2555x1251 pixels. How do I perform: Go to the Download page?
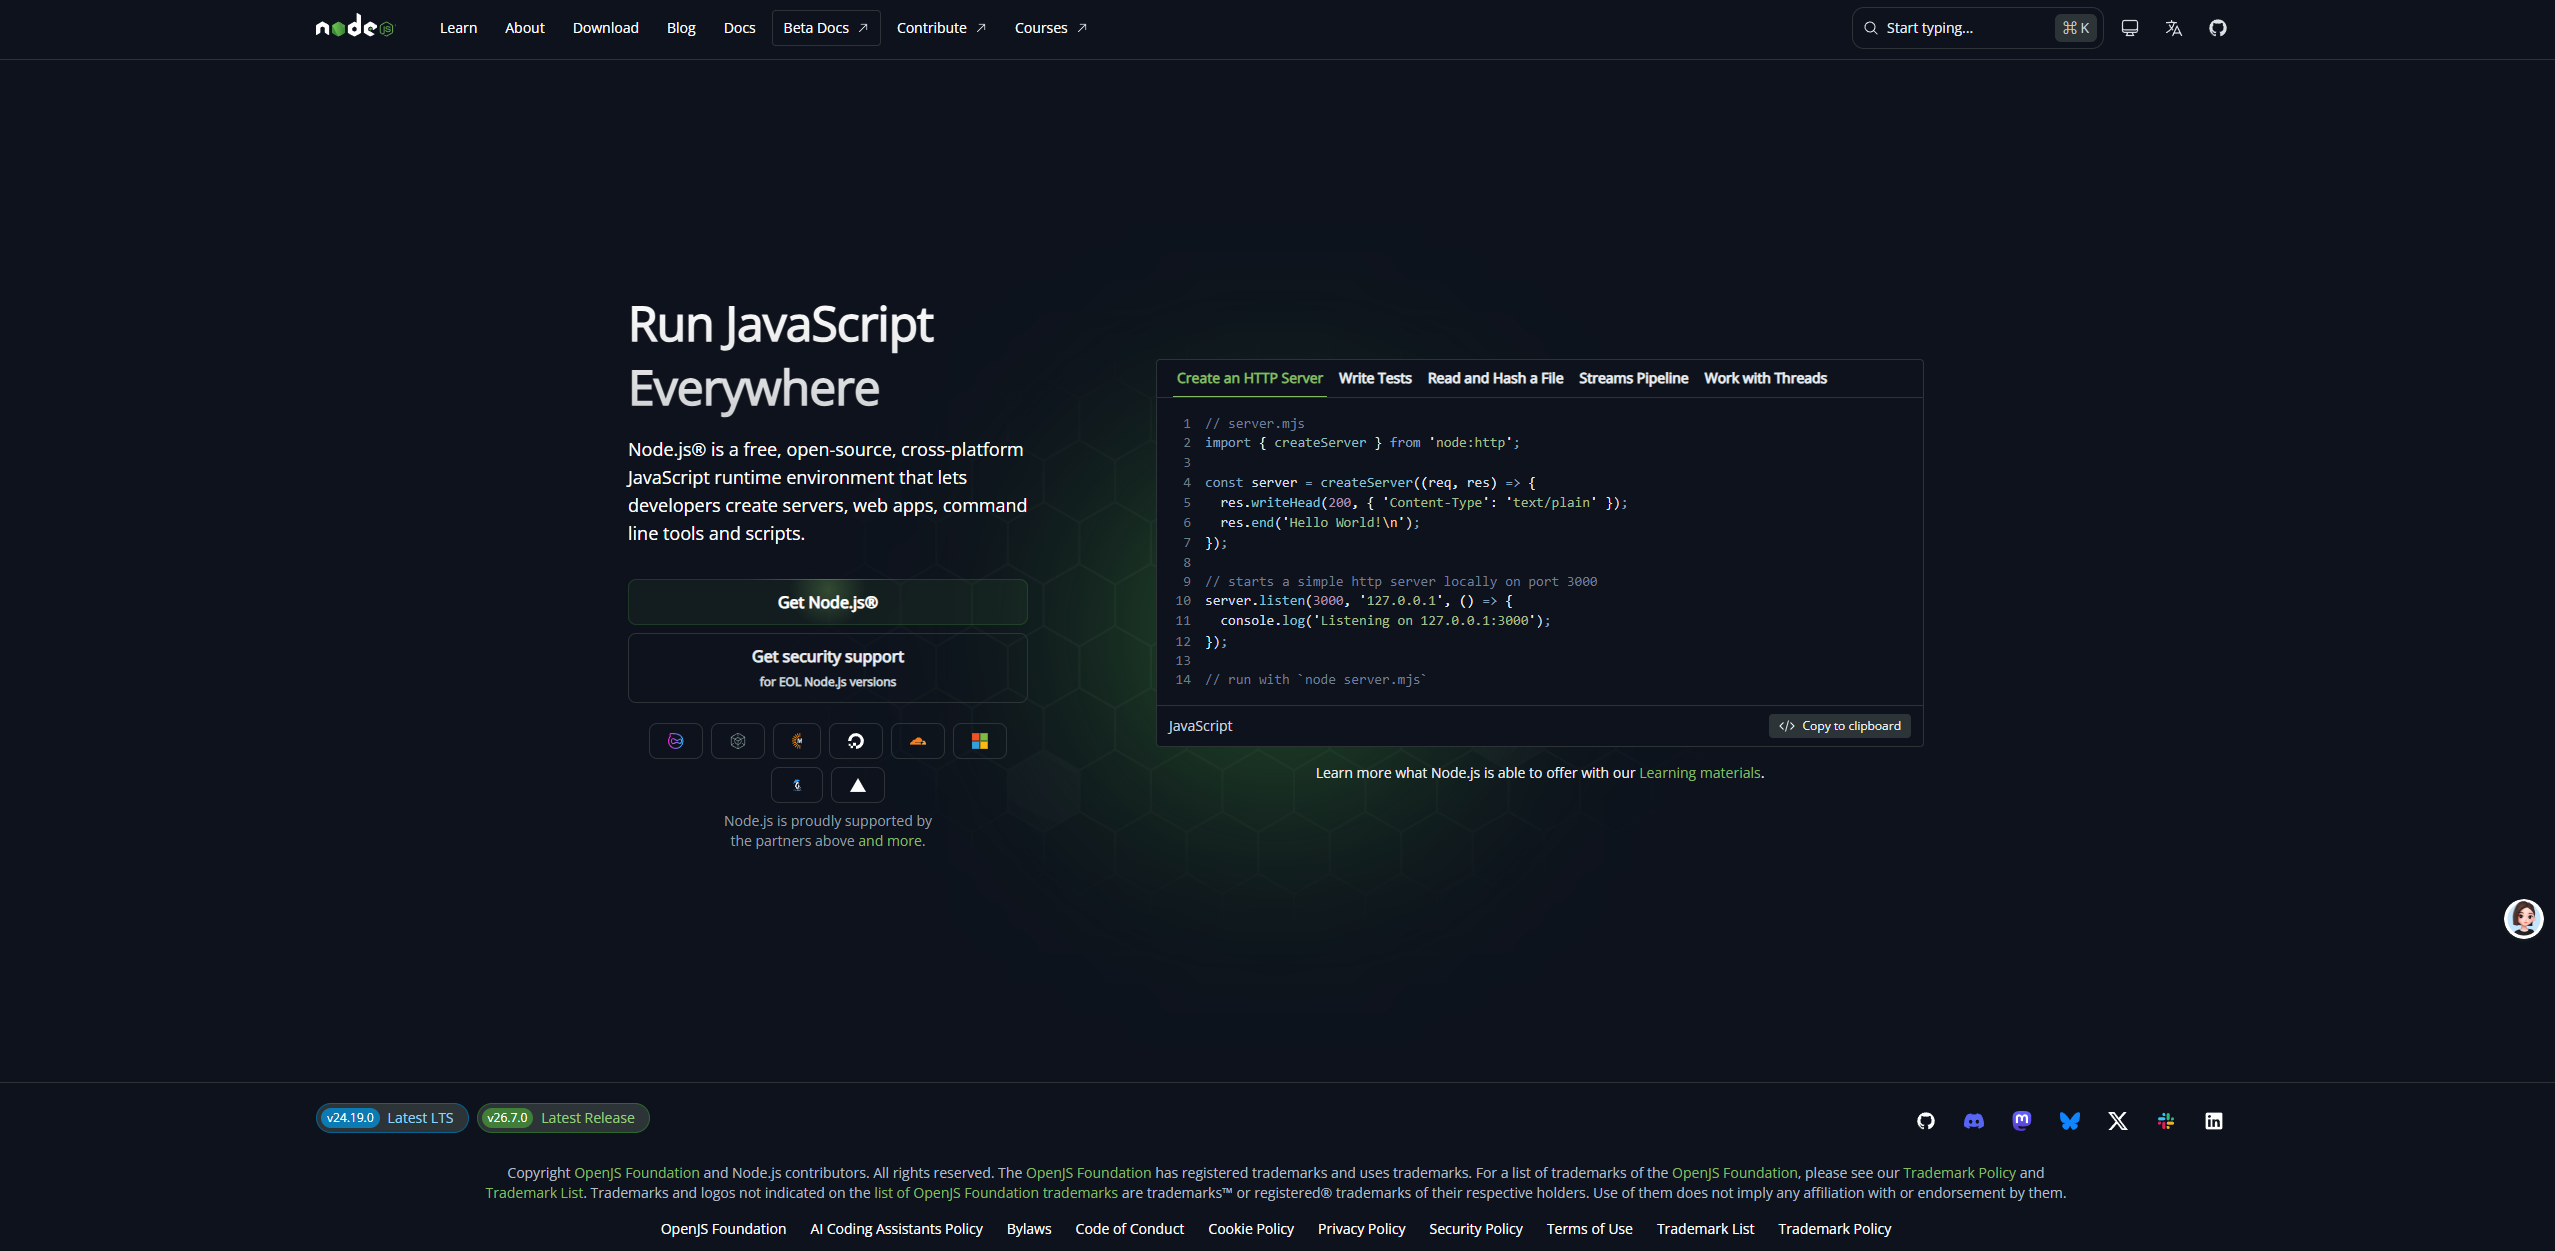606,28
